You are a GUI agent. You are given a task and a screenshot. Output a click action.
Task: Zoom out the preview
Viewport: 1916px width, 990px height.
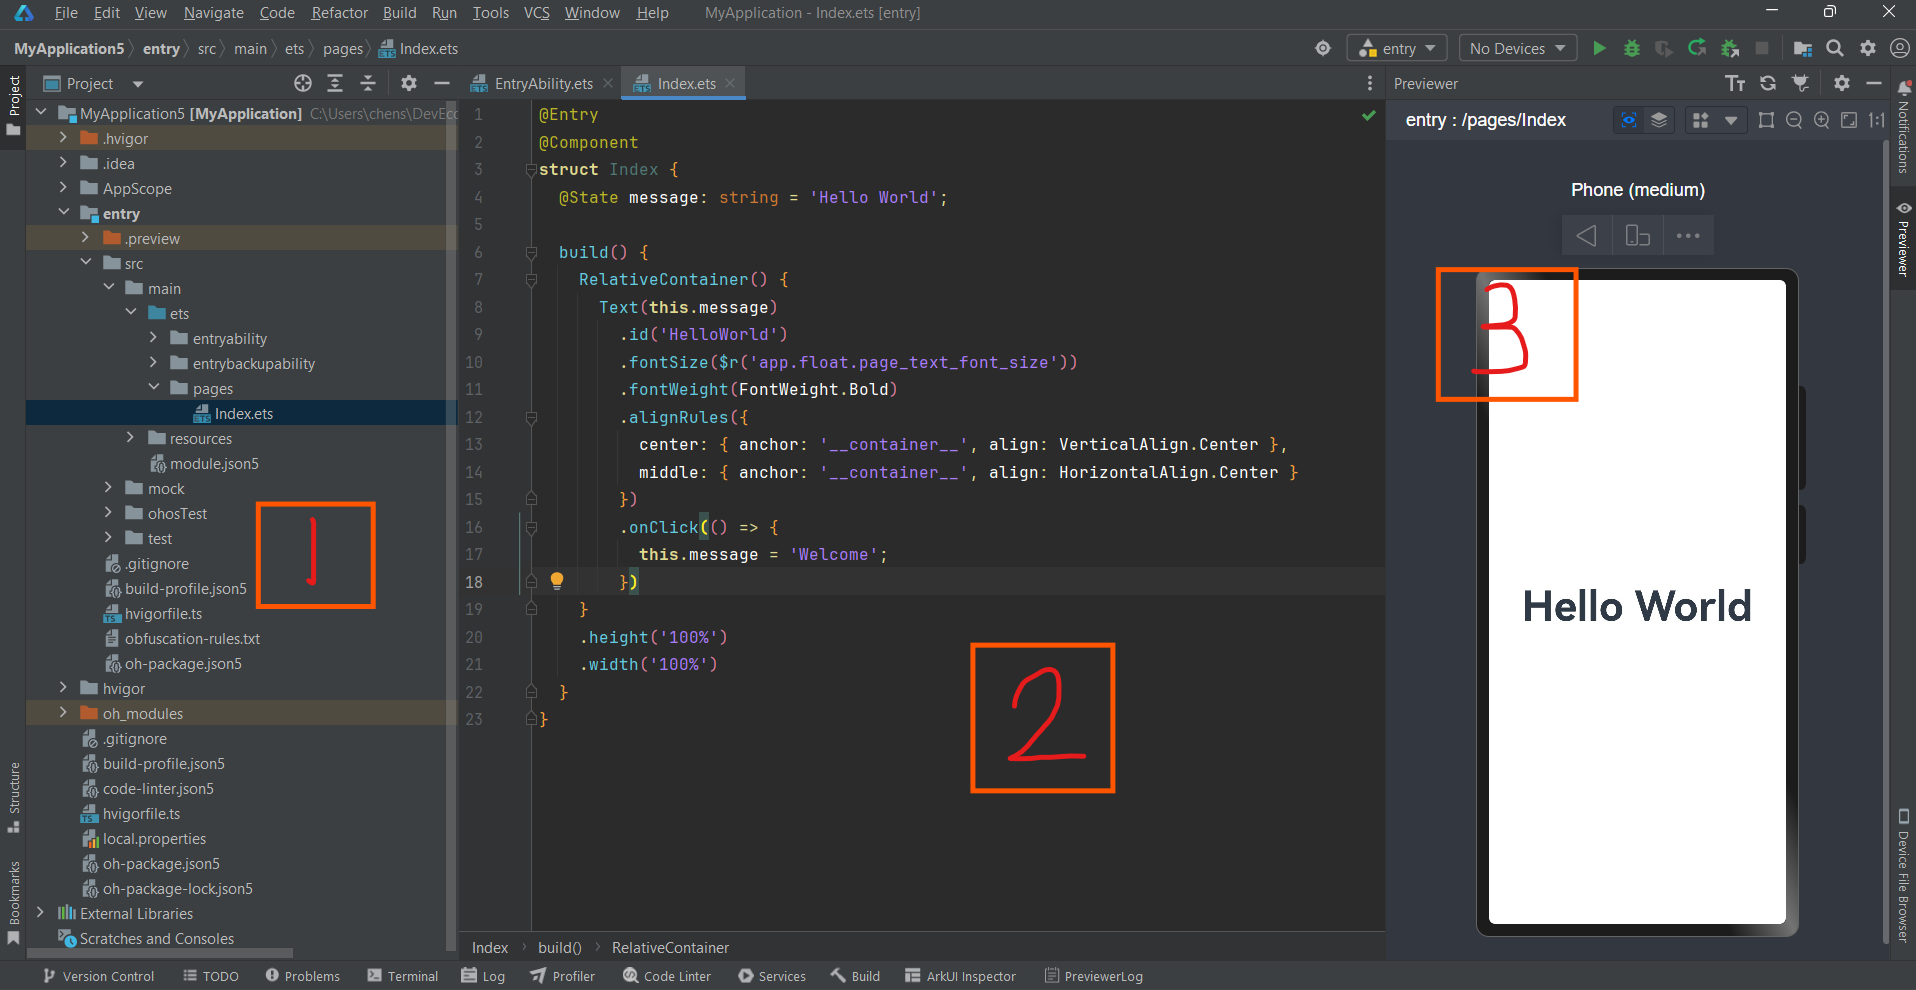pos(1794,120)
